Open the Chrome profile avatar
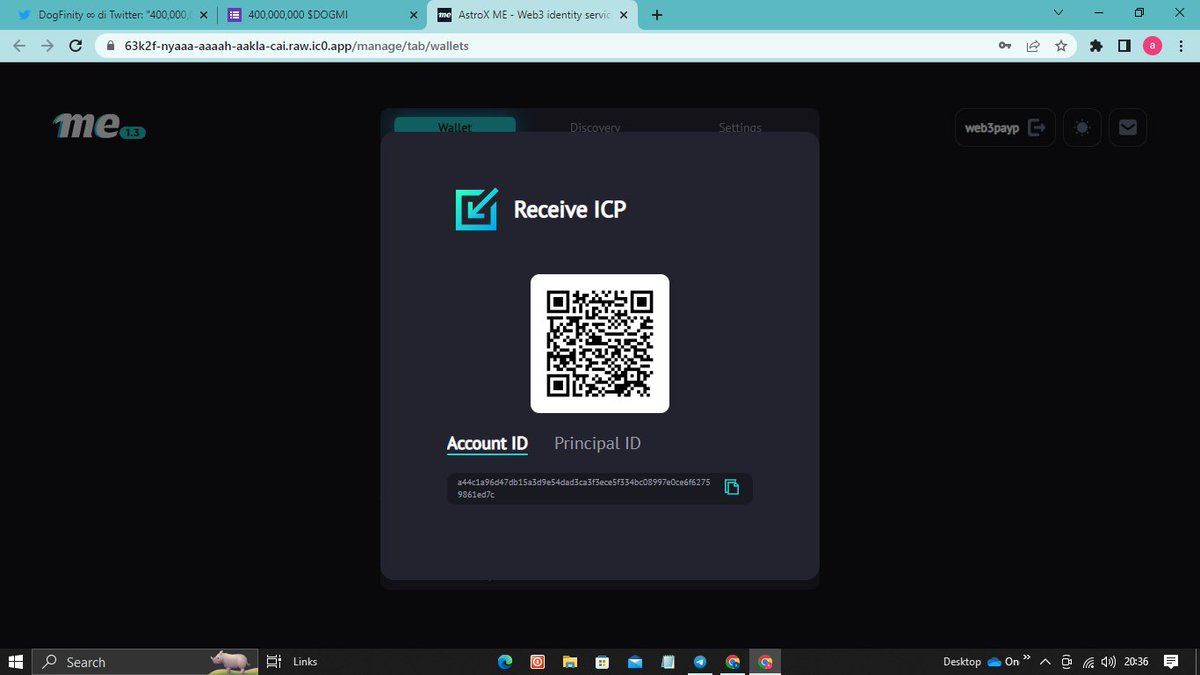Image resolution: width=1200 pixels, height=675 pixels. point(1153,46)
